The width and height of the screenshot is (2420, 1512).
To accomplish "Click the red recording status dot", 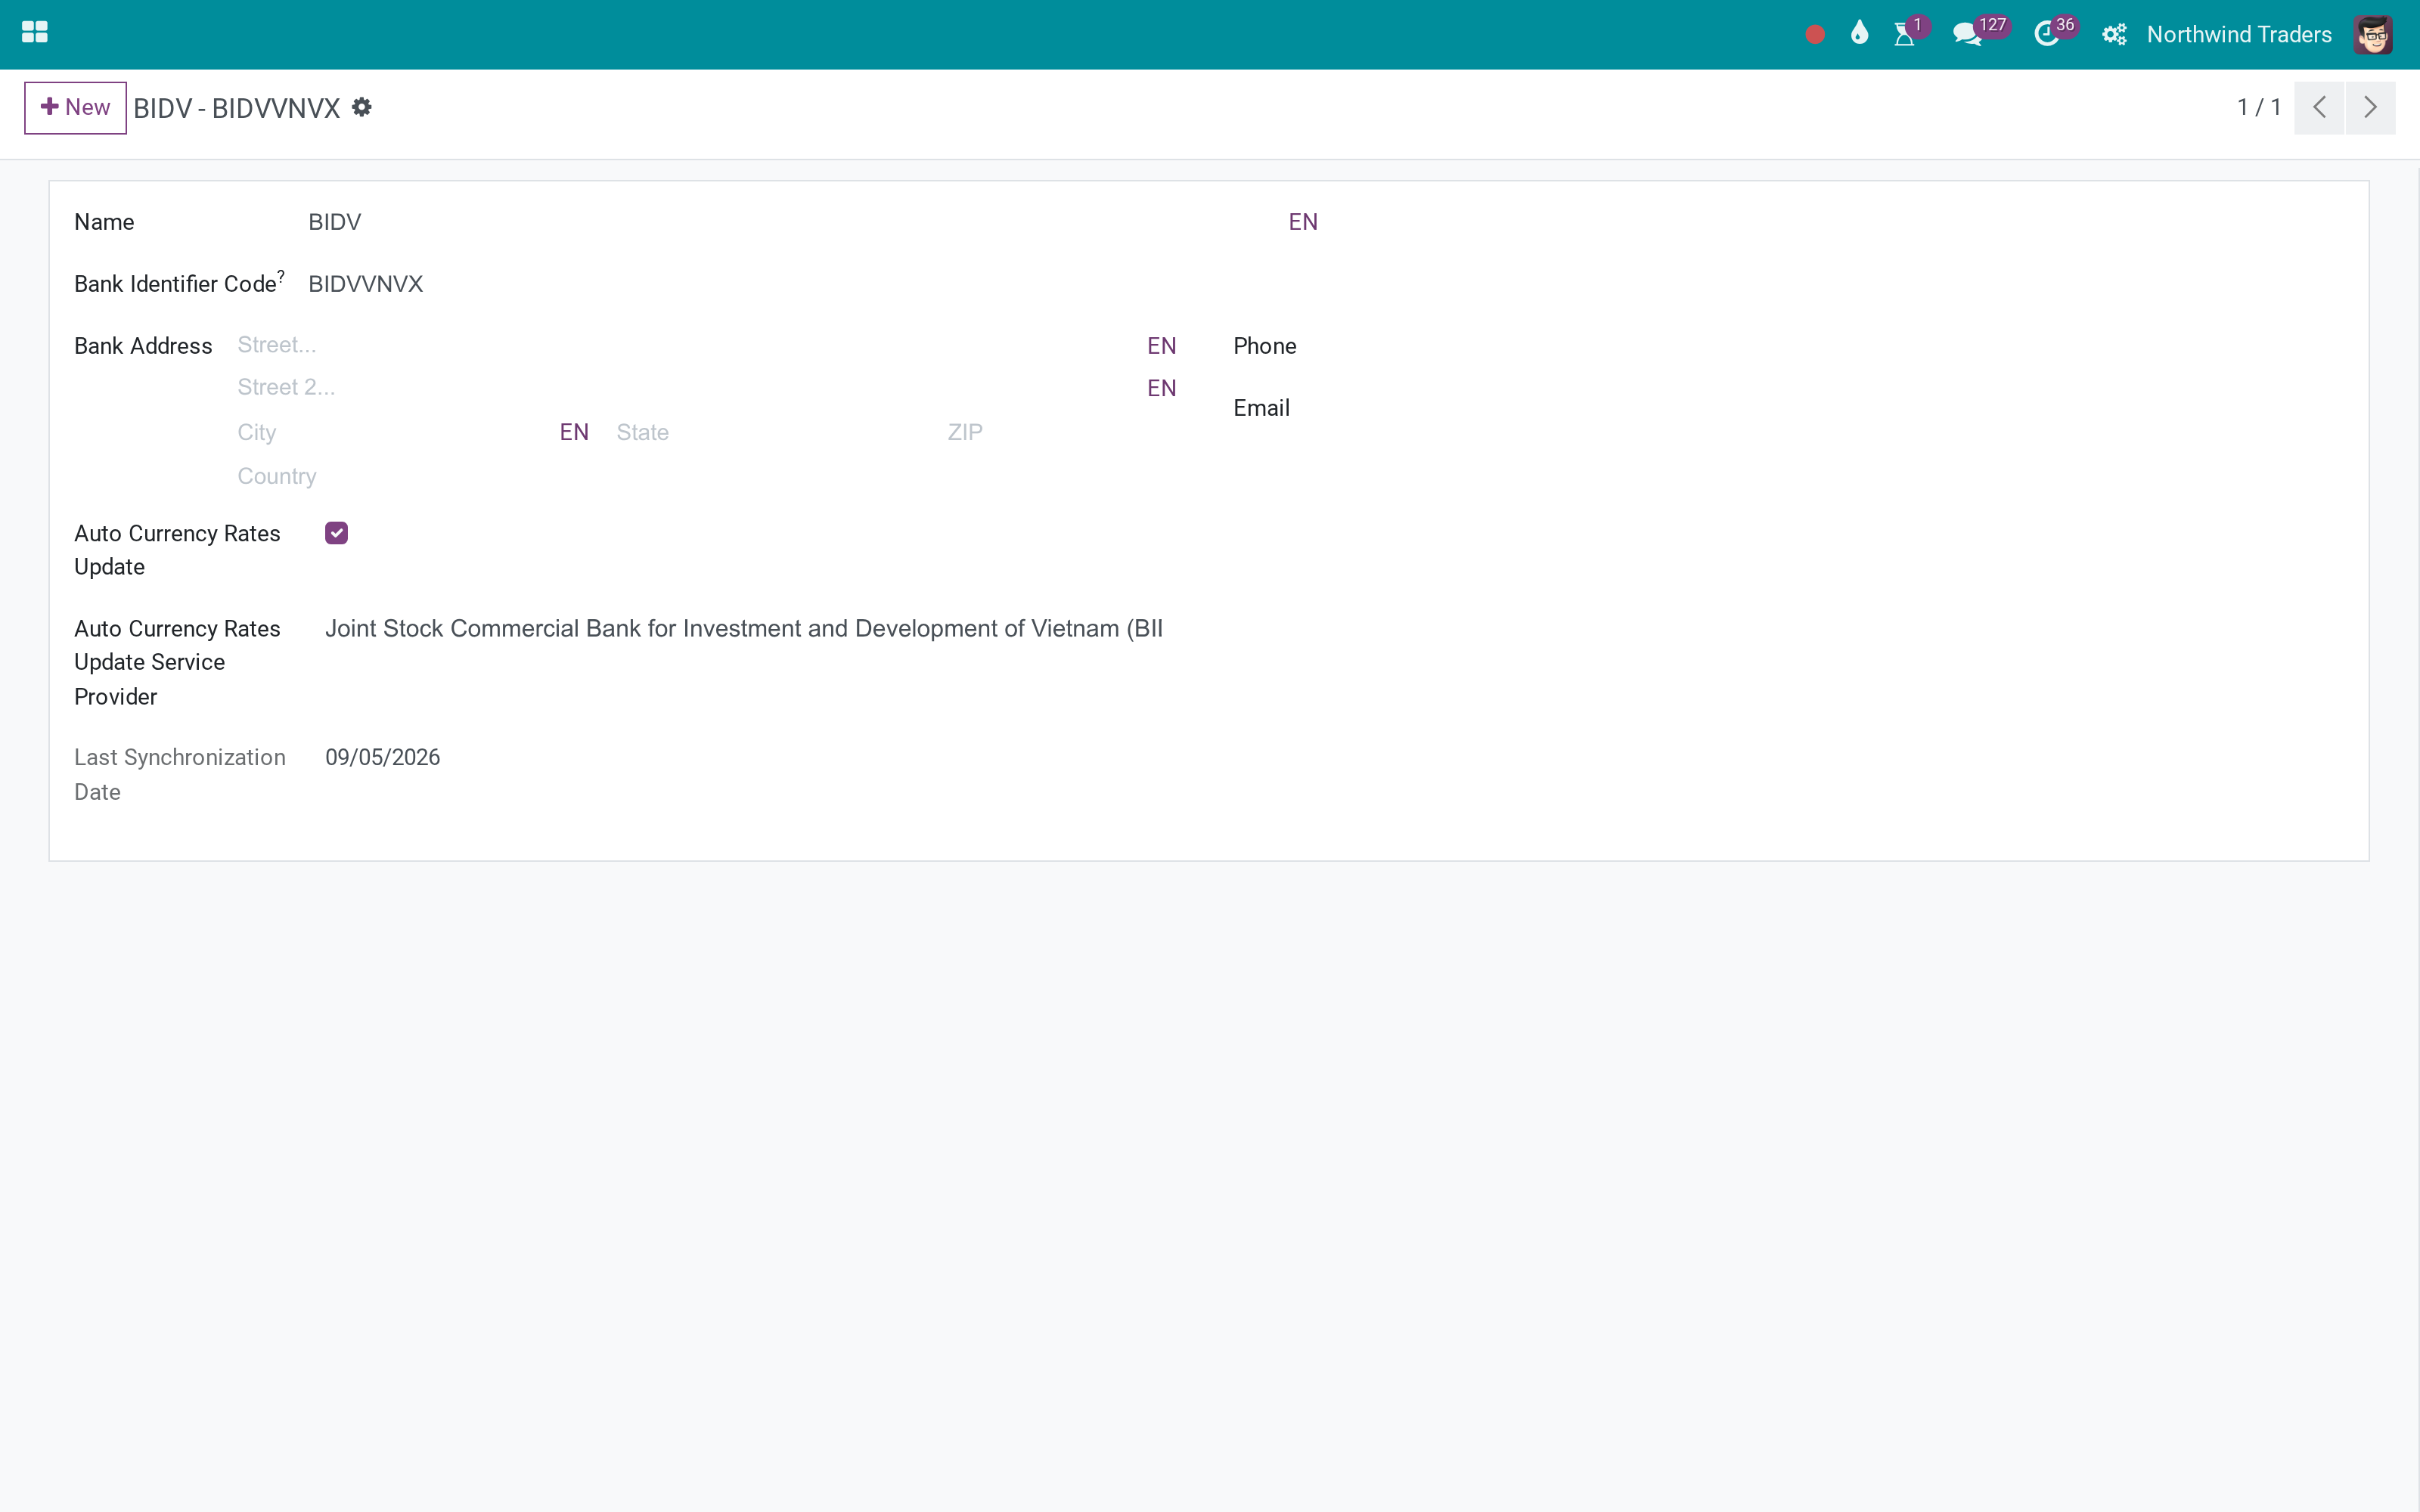I will click(x=1815, y=35).
